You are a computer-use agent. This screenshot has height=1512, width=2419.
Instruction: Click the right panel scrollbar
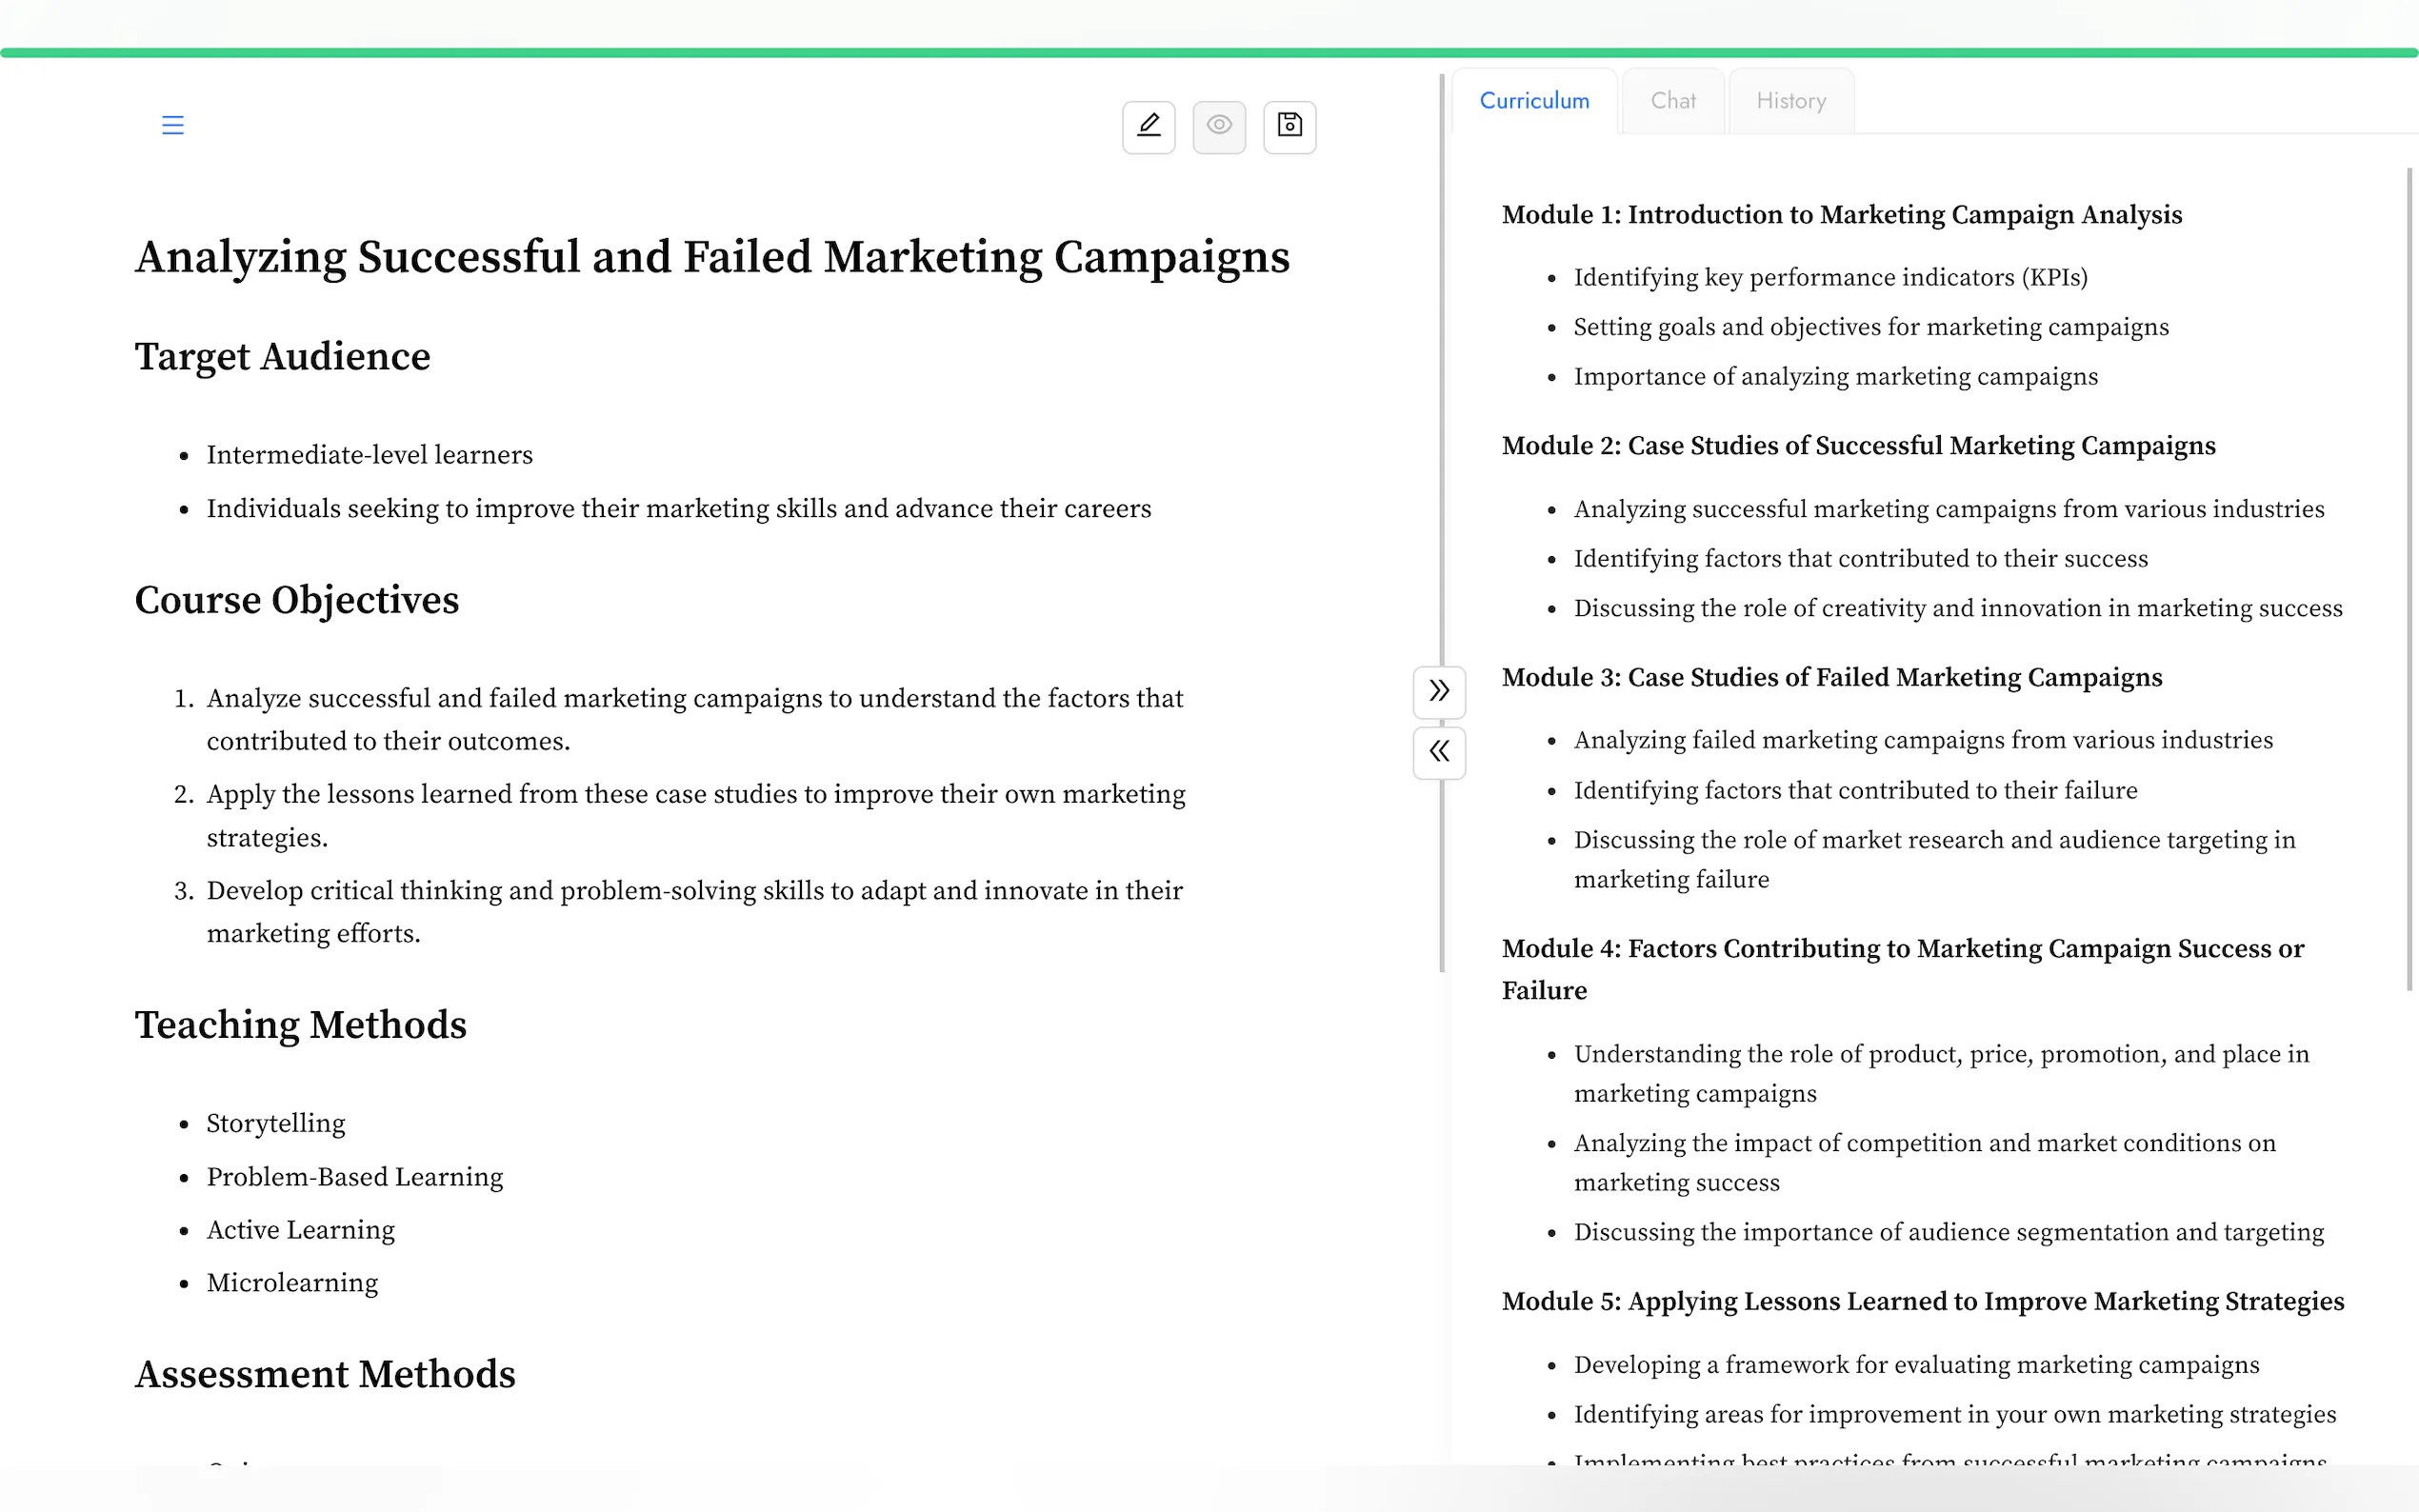[2409, 578]
